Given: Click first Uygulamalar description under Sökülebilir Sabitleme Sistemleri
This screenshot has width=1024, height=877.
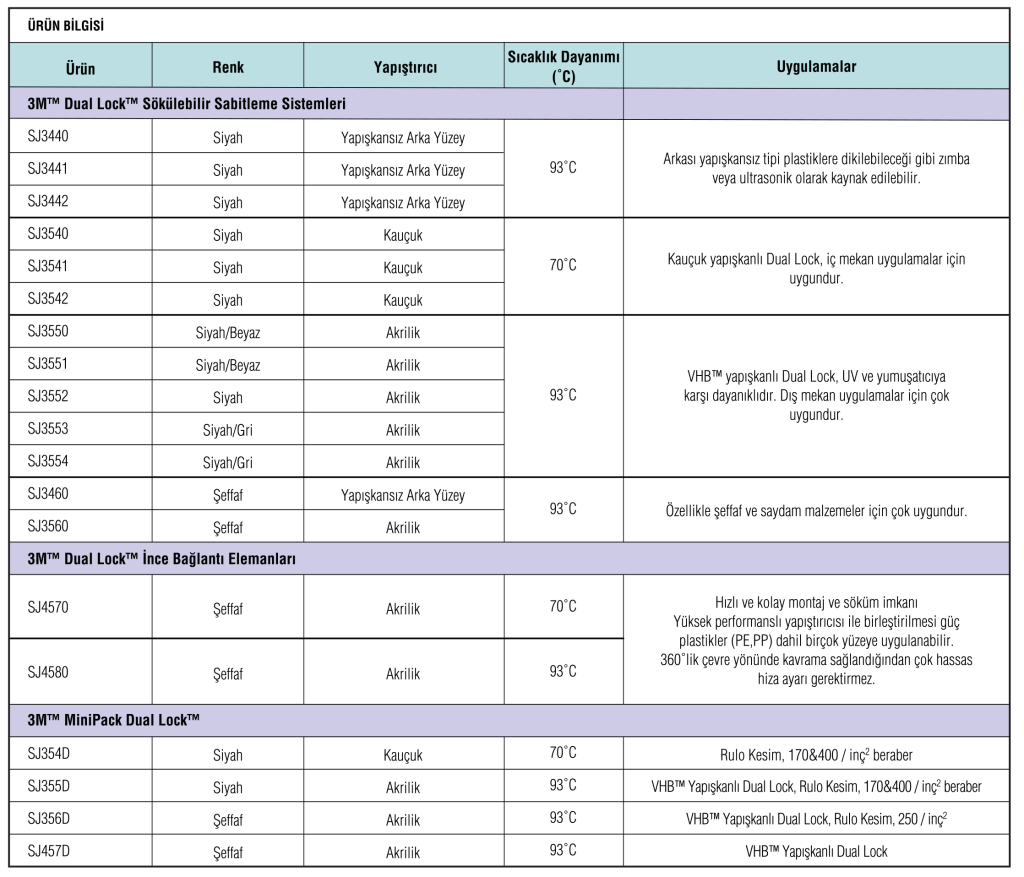Looking at the screenshot, I should click(816, 168).
